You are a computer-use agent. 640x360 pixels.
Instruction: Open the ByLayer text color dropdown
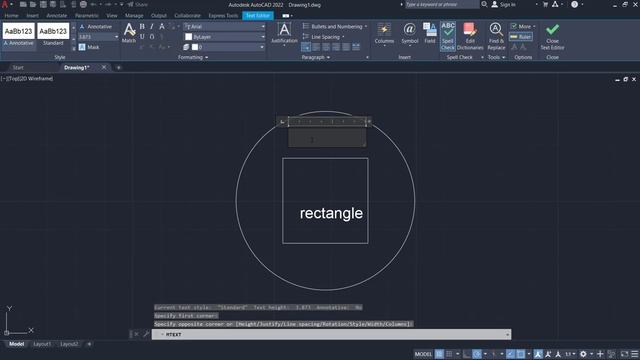coord(224,37)
